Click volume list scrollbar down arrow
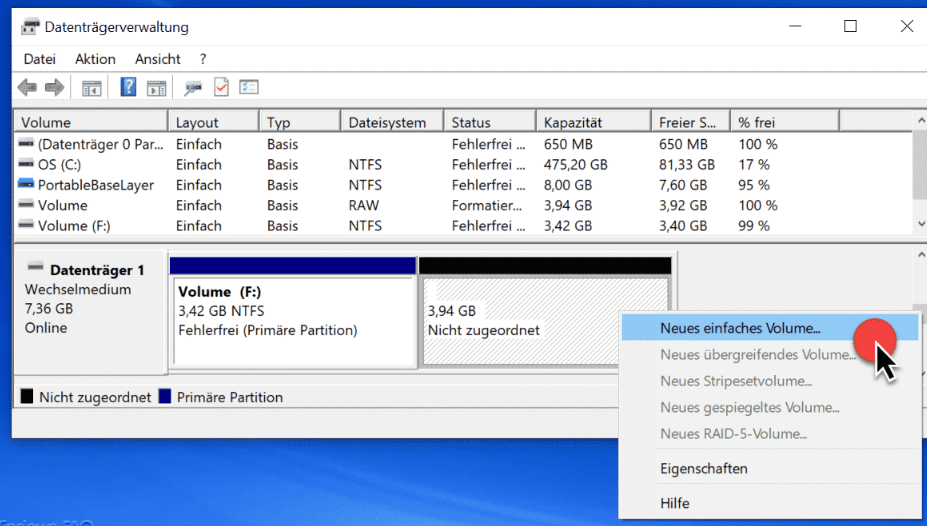Viewport: 927px width, 526px height. [920, 224]
